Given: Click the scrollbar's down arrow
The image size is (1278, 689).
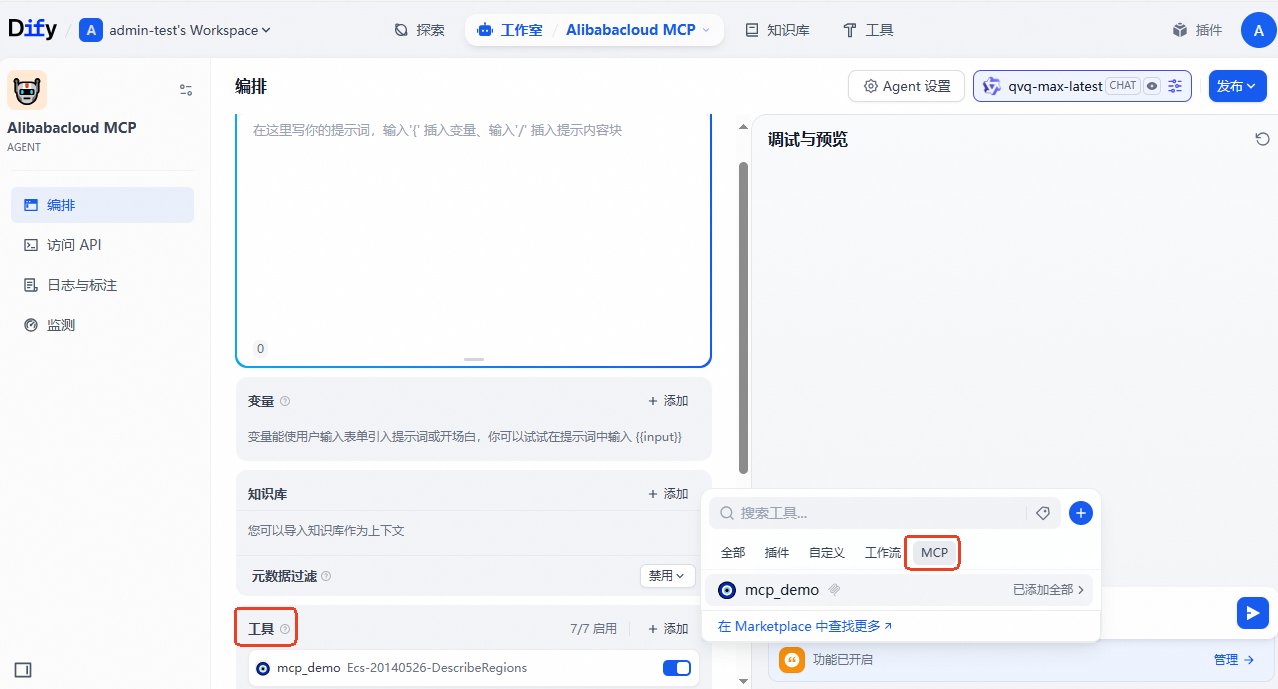Looking at the screenshot, I should point(743,681).
